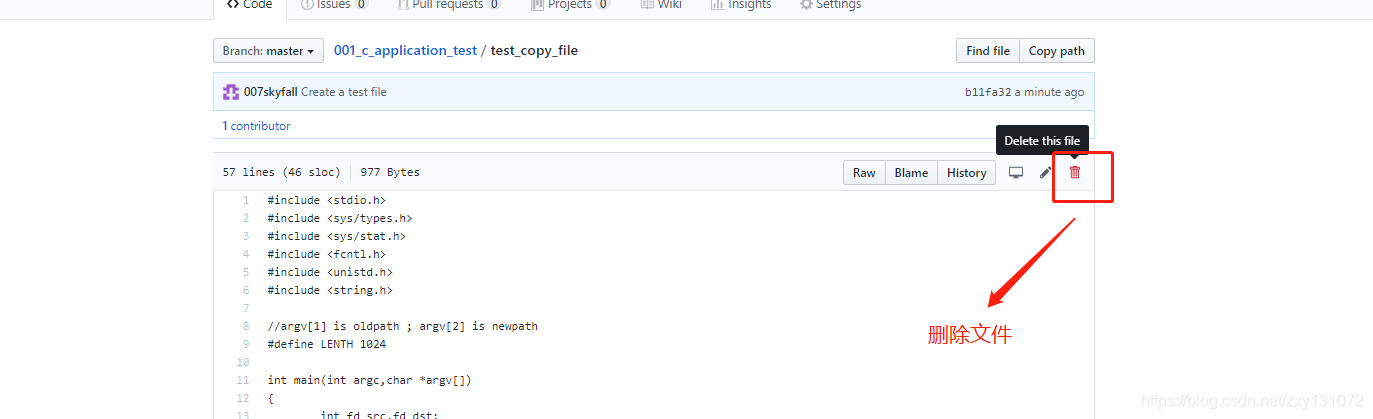Image resolution: width=1373 pixels, height=419 pixels.
Task: Open commit hash b11fa32
Action: (988, 92)
